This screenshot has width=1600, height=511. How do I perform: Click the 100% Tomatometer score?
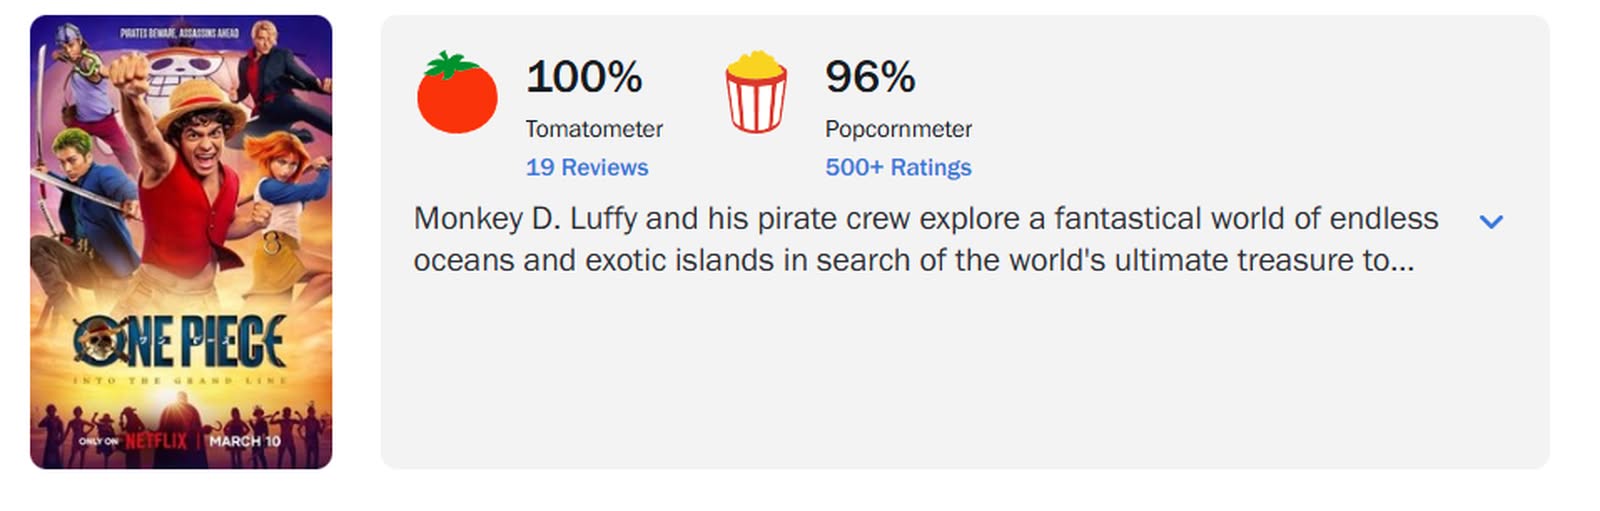[x=584, y=77]
